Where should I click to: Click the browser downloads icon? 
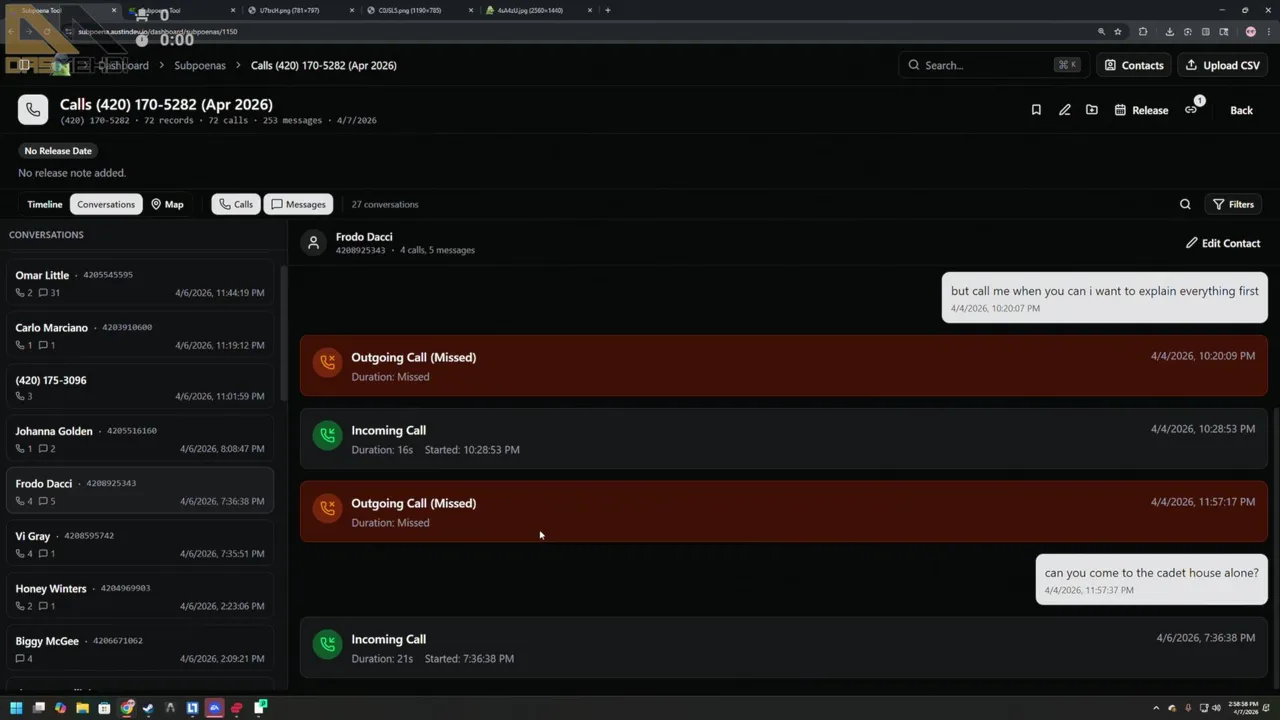(x=1169, y=31)
